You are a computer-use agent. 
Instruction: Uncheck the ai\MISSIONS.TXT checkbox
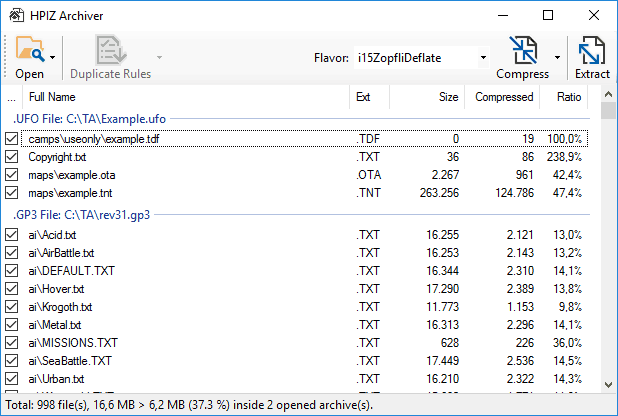click(x=11, y=343)
